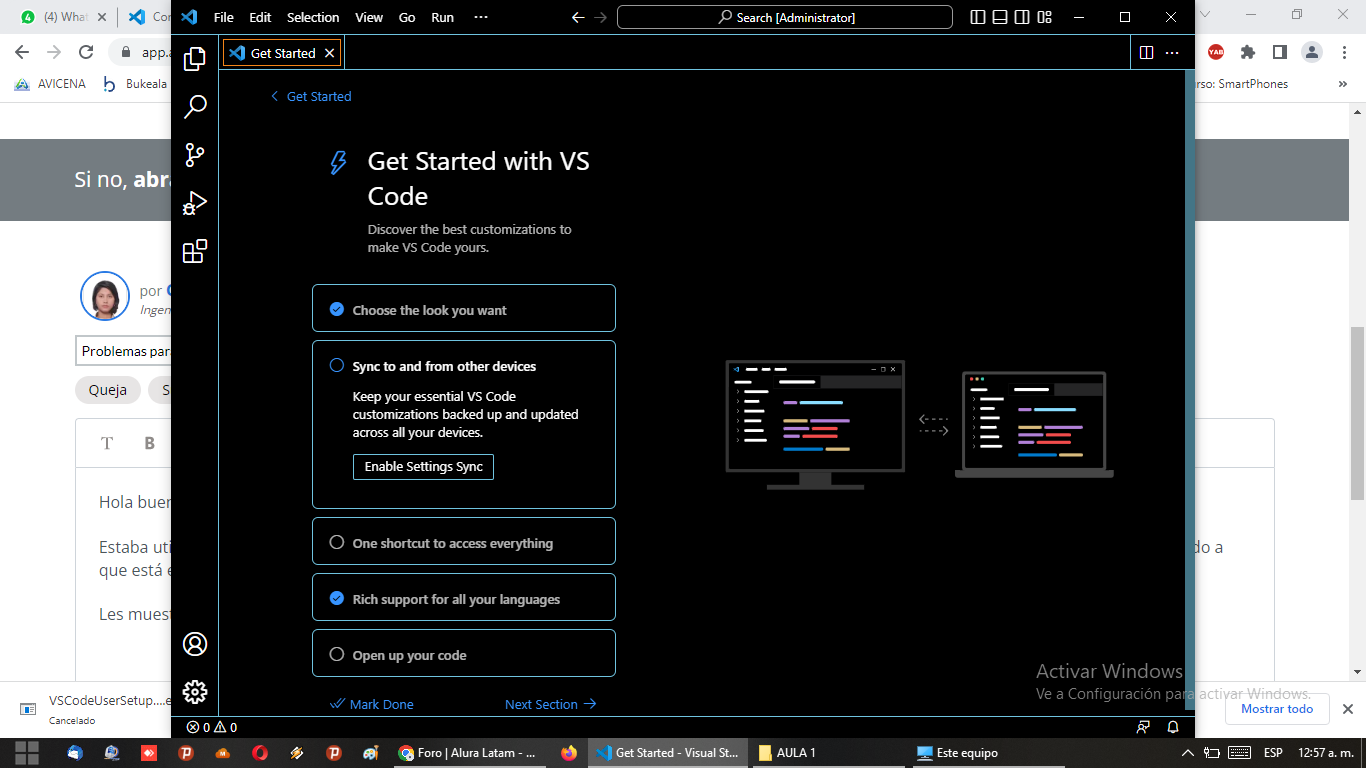Click Next Section link
Image resolution: width=1366 pixels, height=768 pixels.
(x=551, y=704)
